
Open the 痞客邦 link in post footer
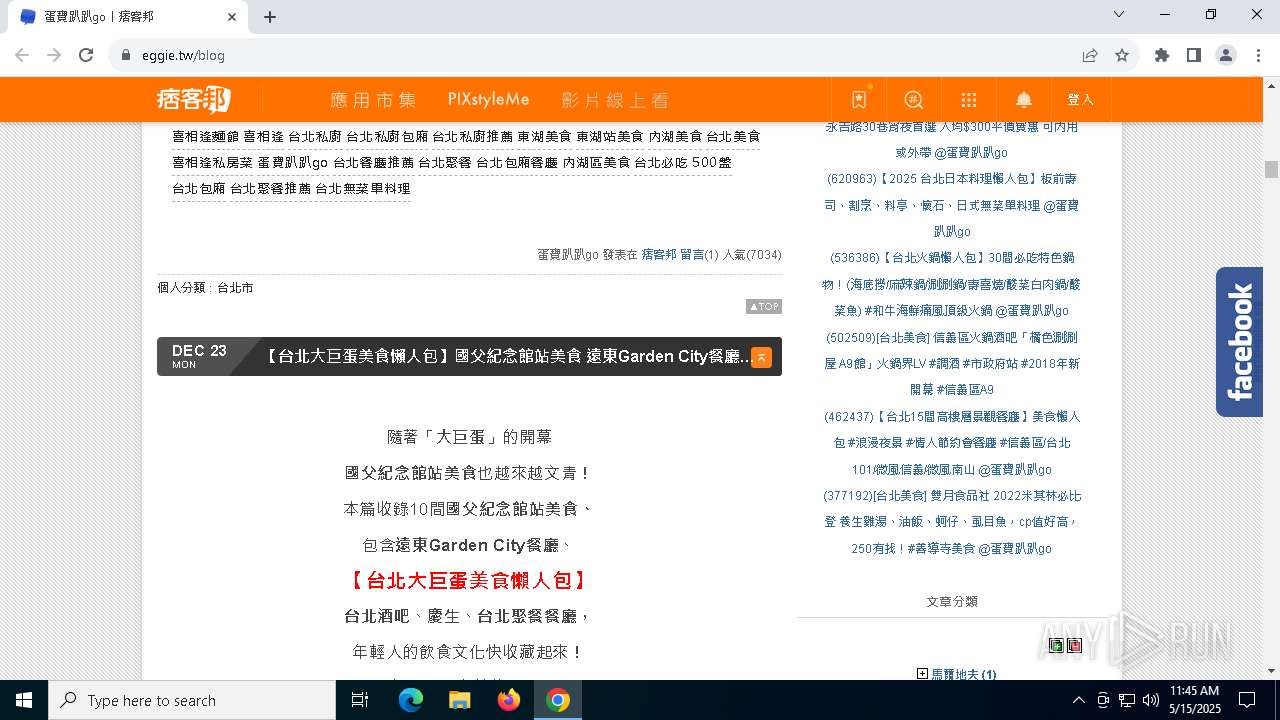pos(659,255)
